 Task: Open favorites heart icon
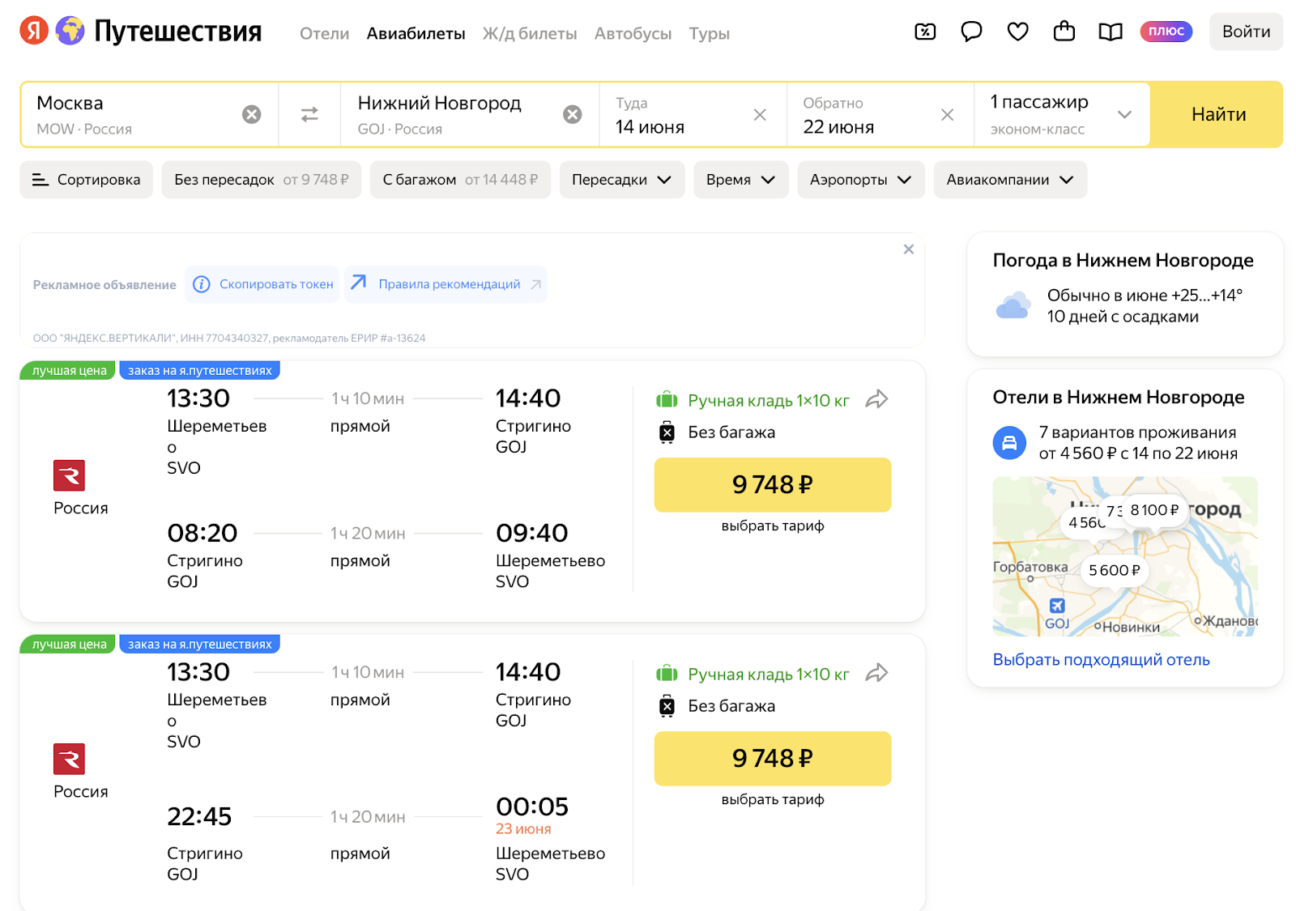(1018, 32)
